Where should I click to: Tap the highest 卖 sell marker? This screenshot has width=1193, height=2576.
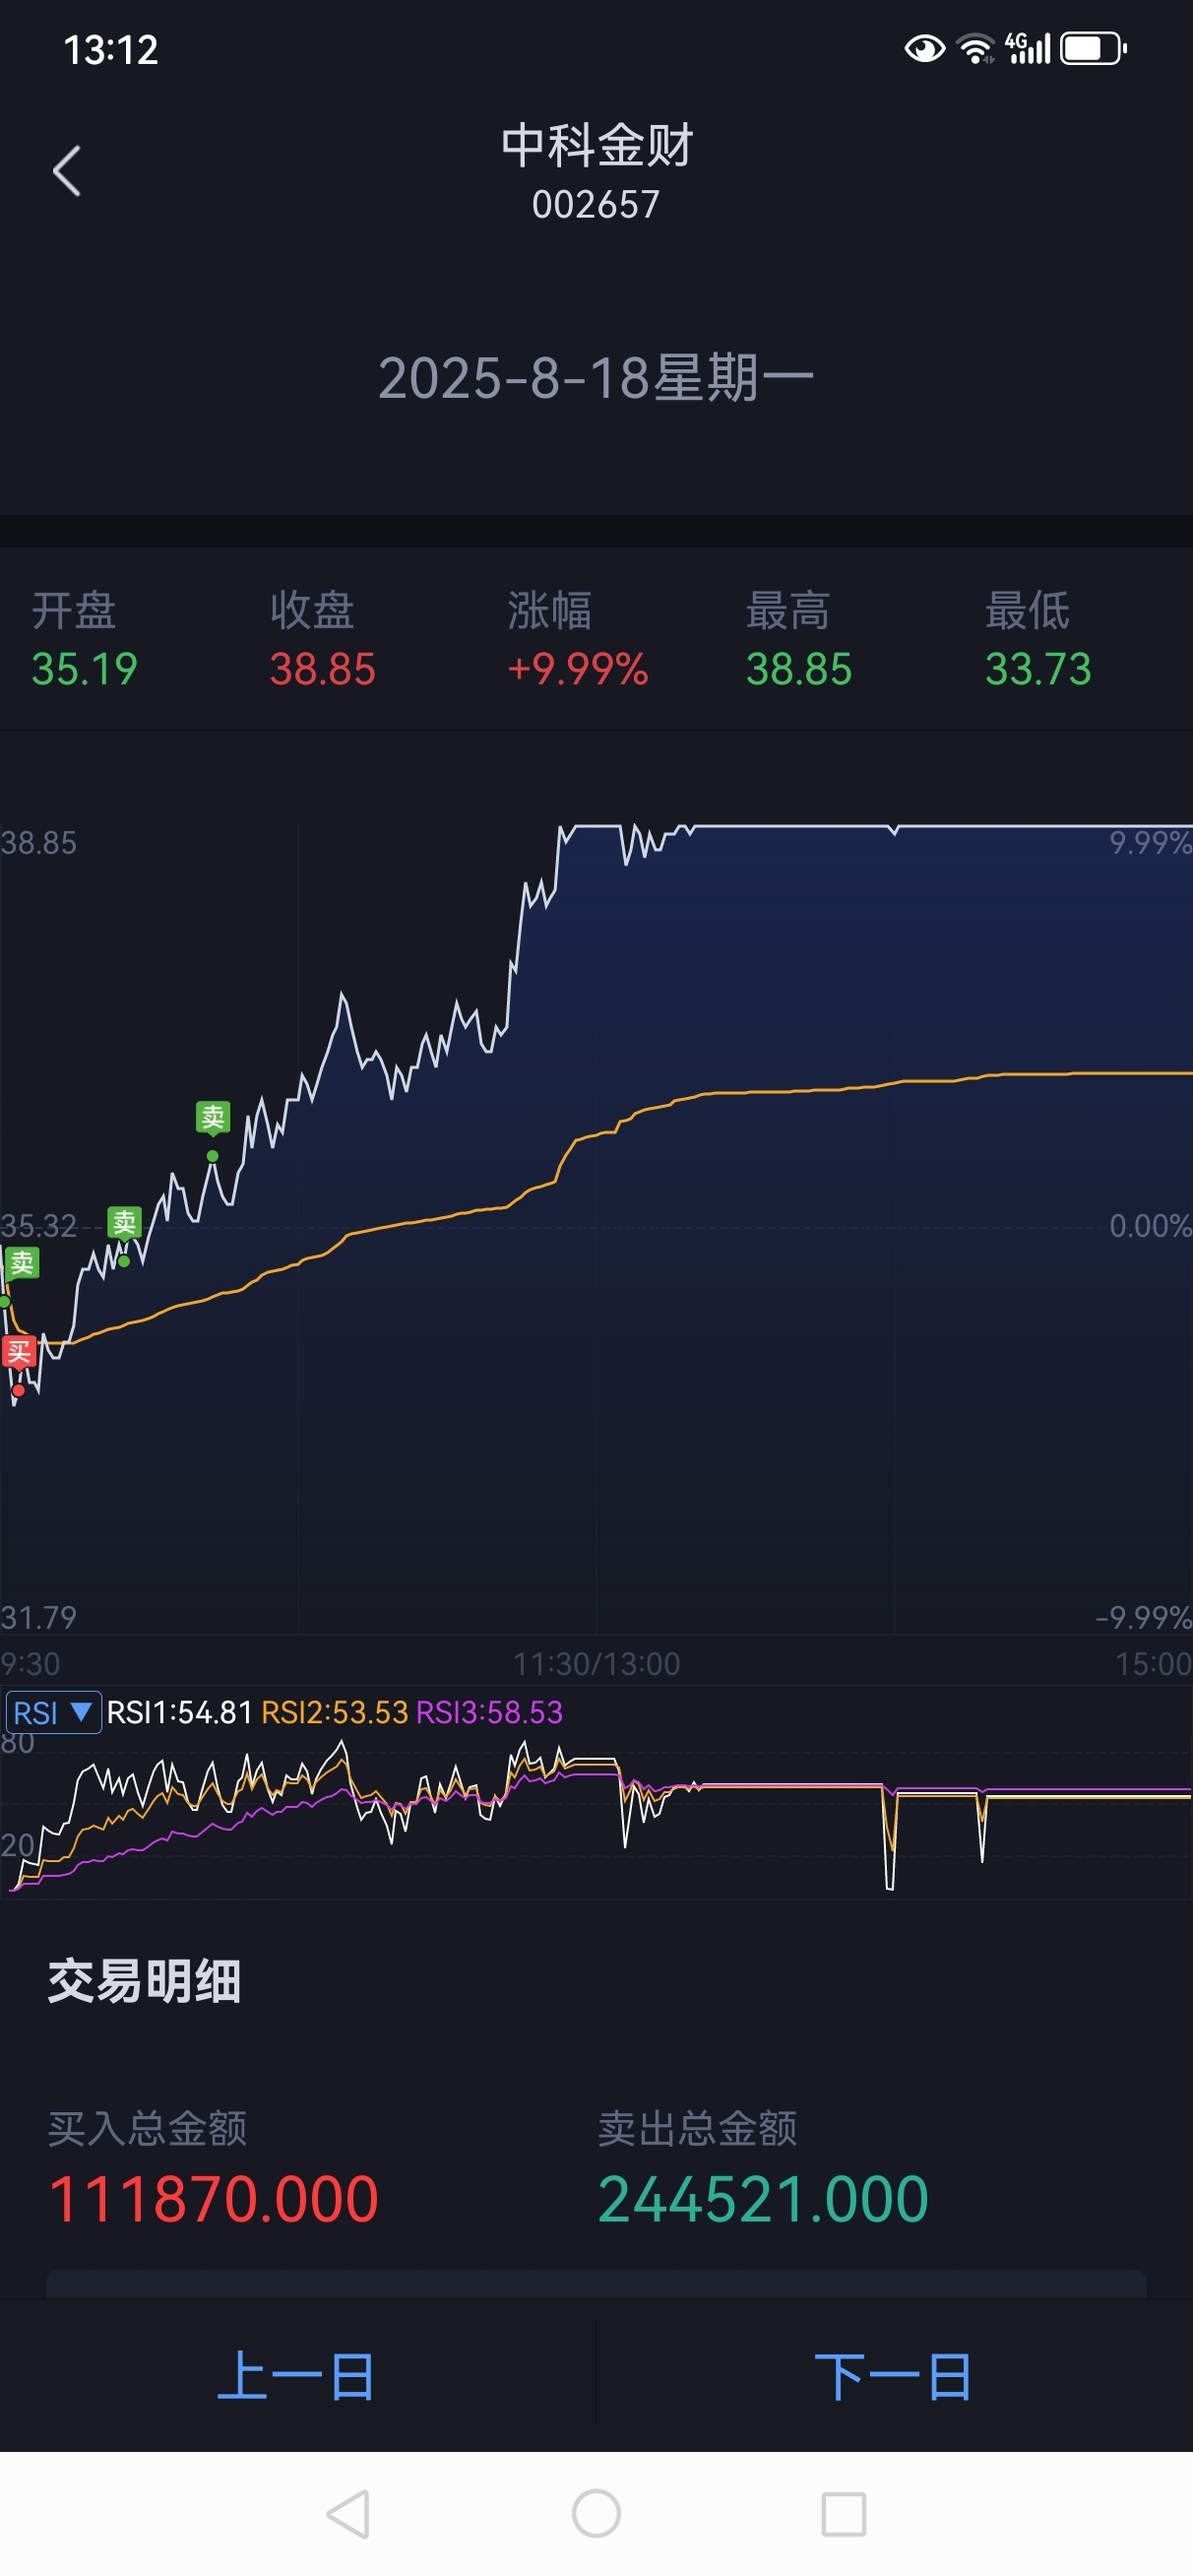click(213, 1117)
